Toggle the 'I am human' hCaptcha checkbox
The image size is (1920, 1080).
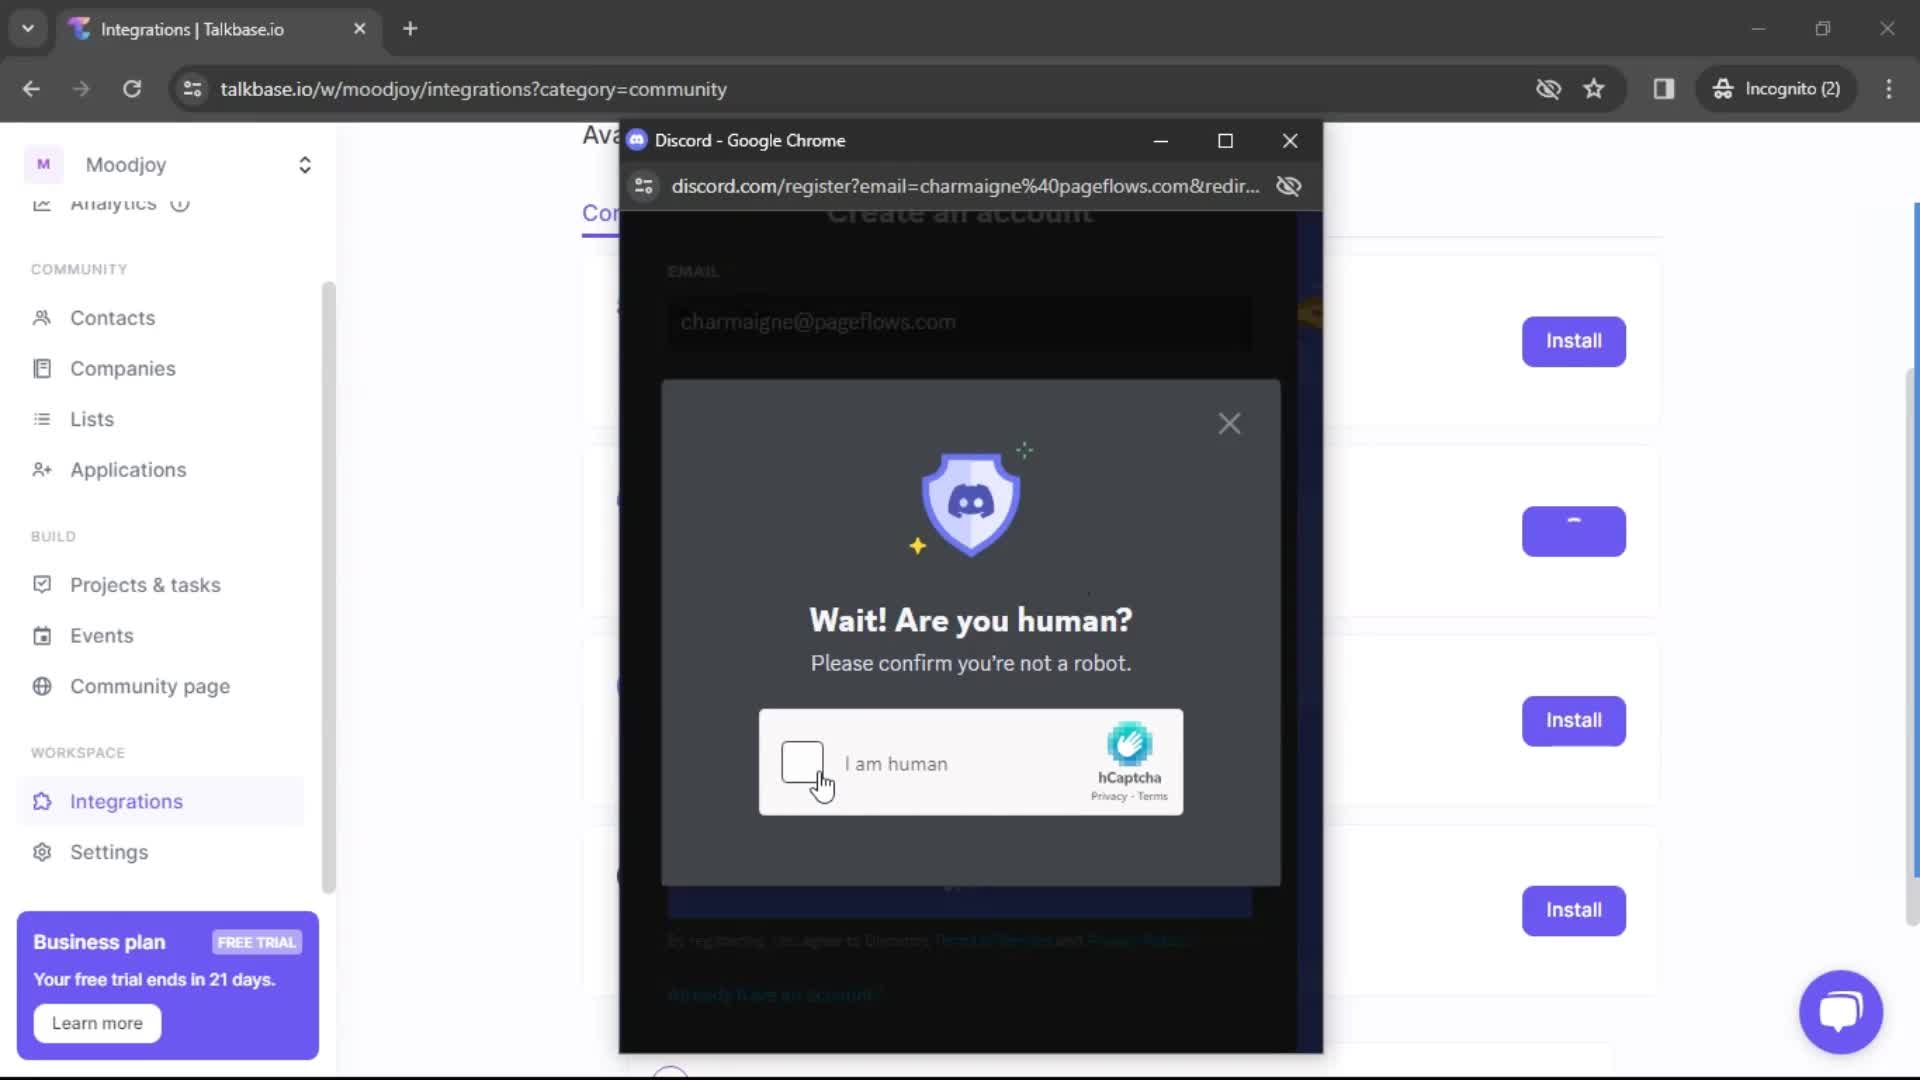tap(802, 762)
